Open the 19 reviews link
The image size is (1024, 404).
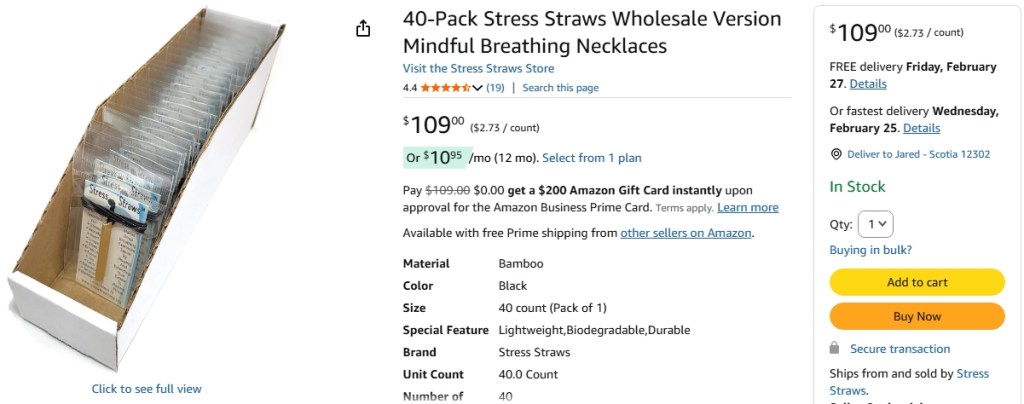495,88
